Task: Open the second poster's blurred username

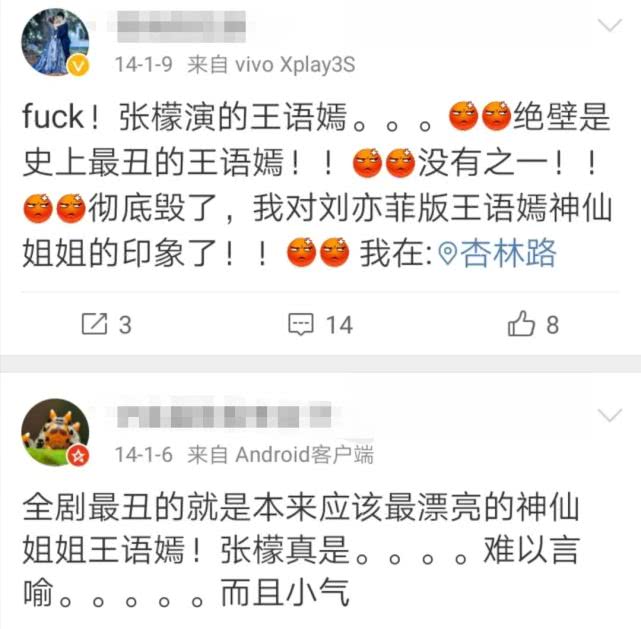Action: click(224, 415)
